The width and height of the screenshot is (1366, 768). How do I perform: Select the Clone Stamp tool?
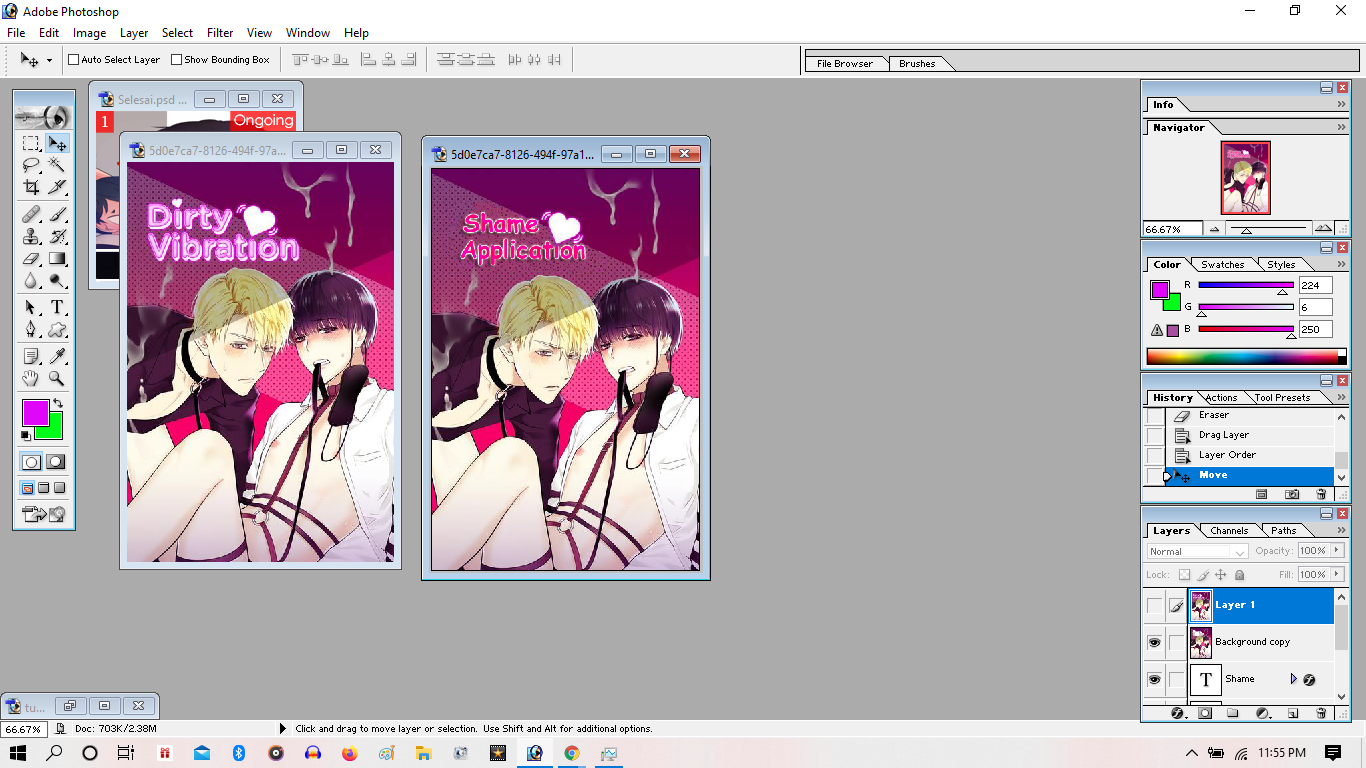point(31,236)
